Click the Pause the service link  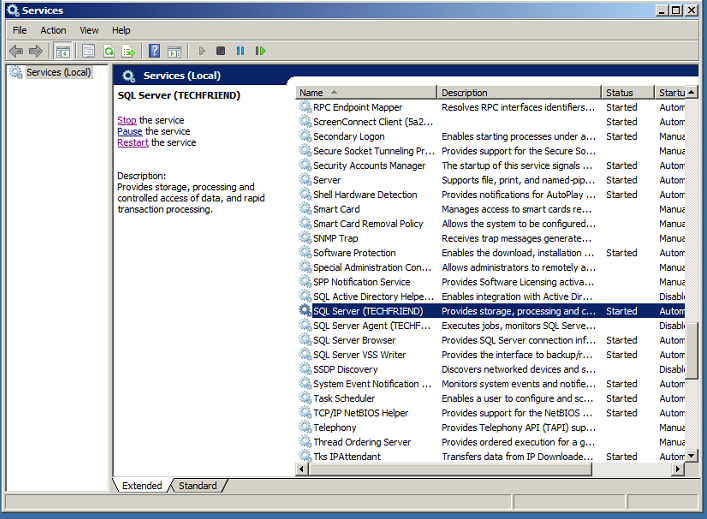pyautogui.click(x=130, y=132)
